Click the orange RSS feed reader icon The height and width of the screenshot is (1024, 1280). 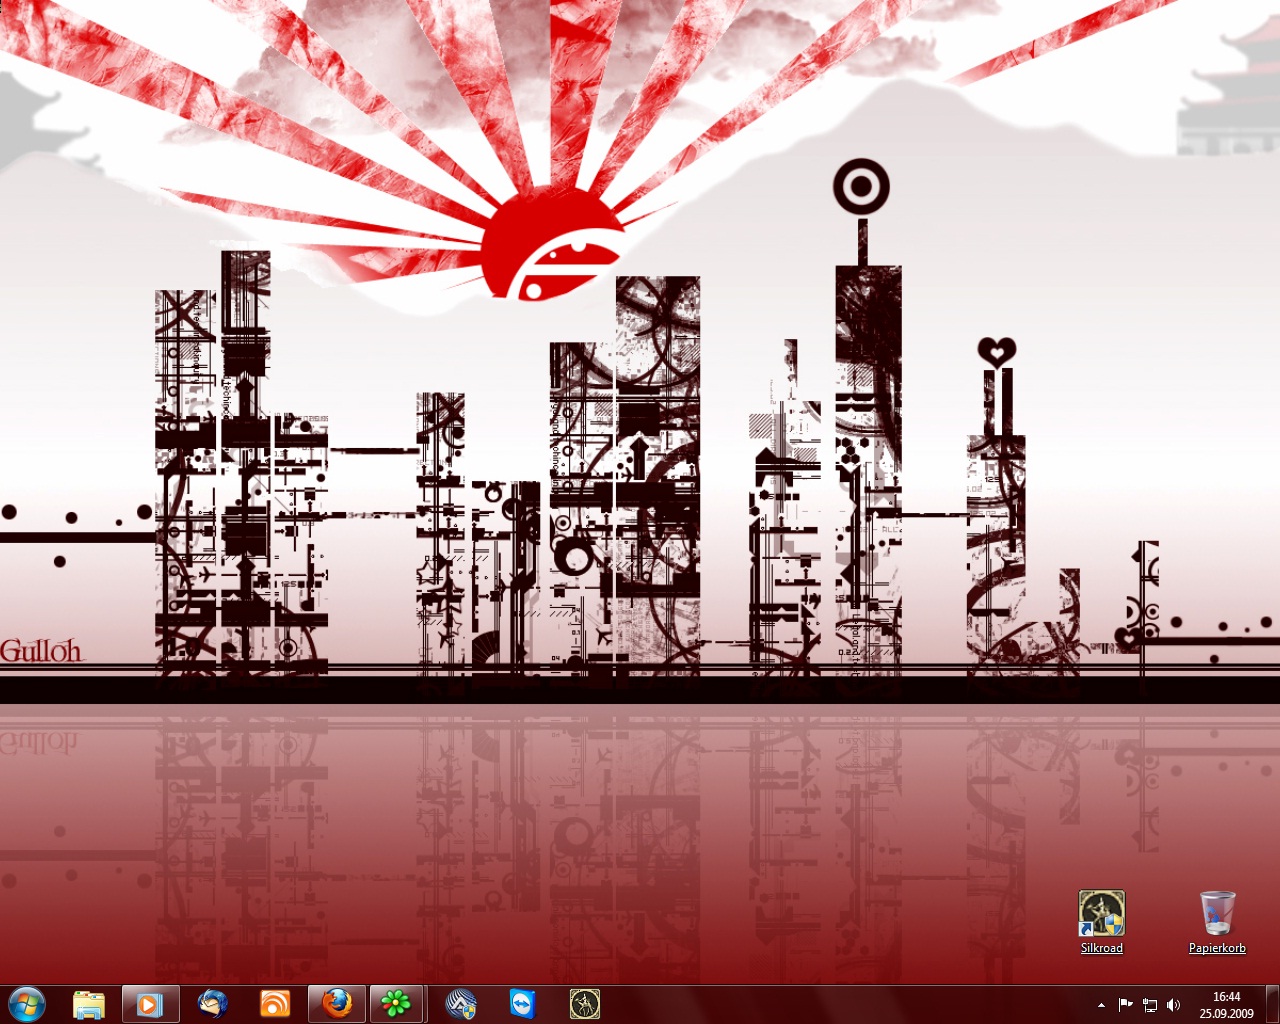pos(274,1004)
